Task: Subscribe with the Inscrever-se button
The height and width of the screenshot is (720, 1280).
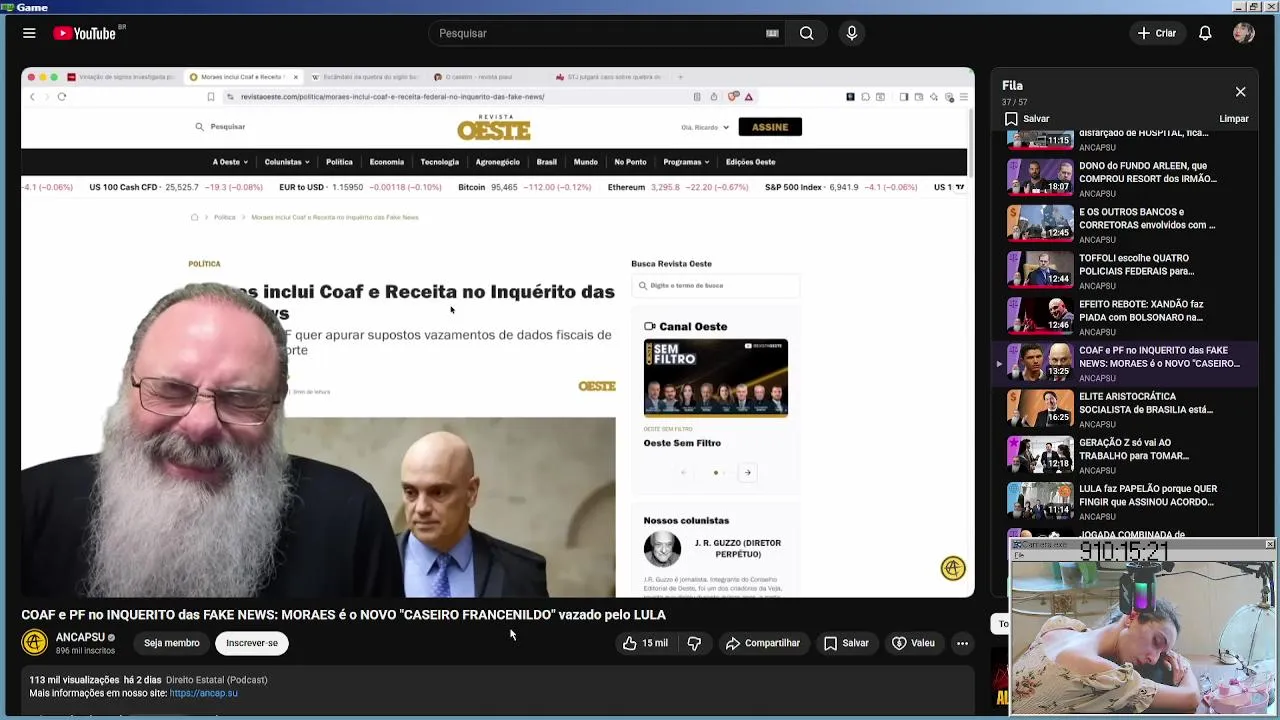Action: click(252, 643)
